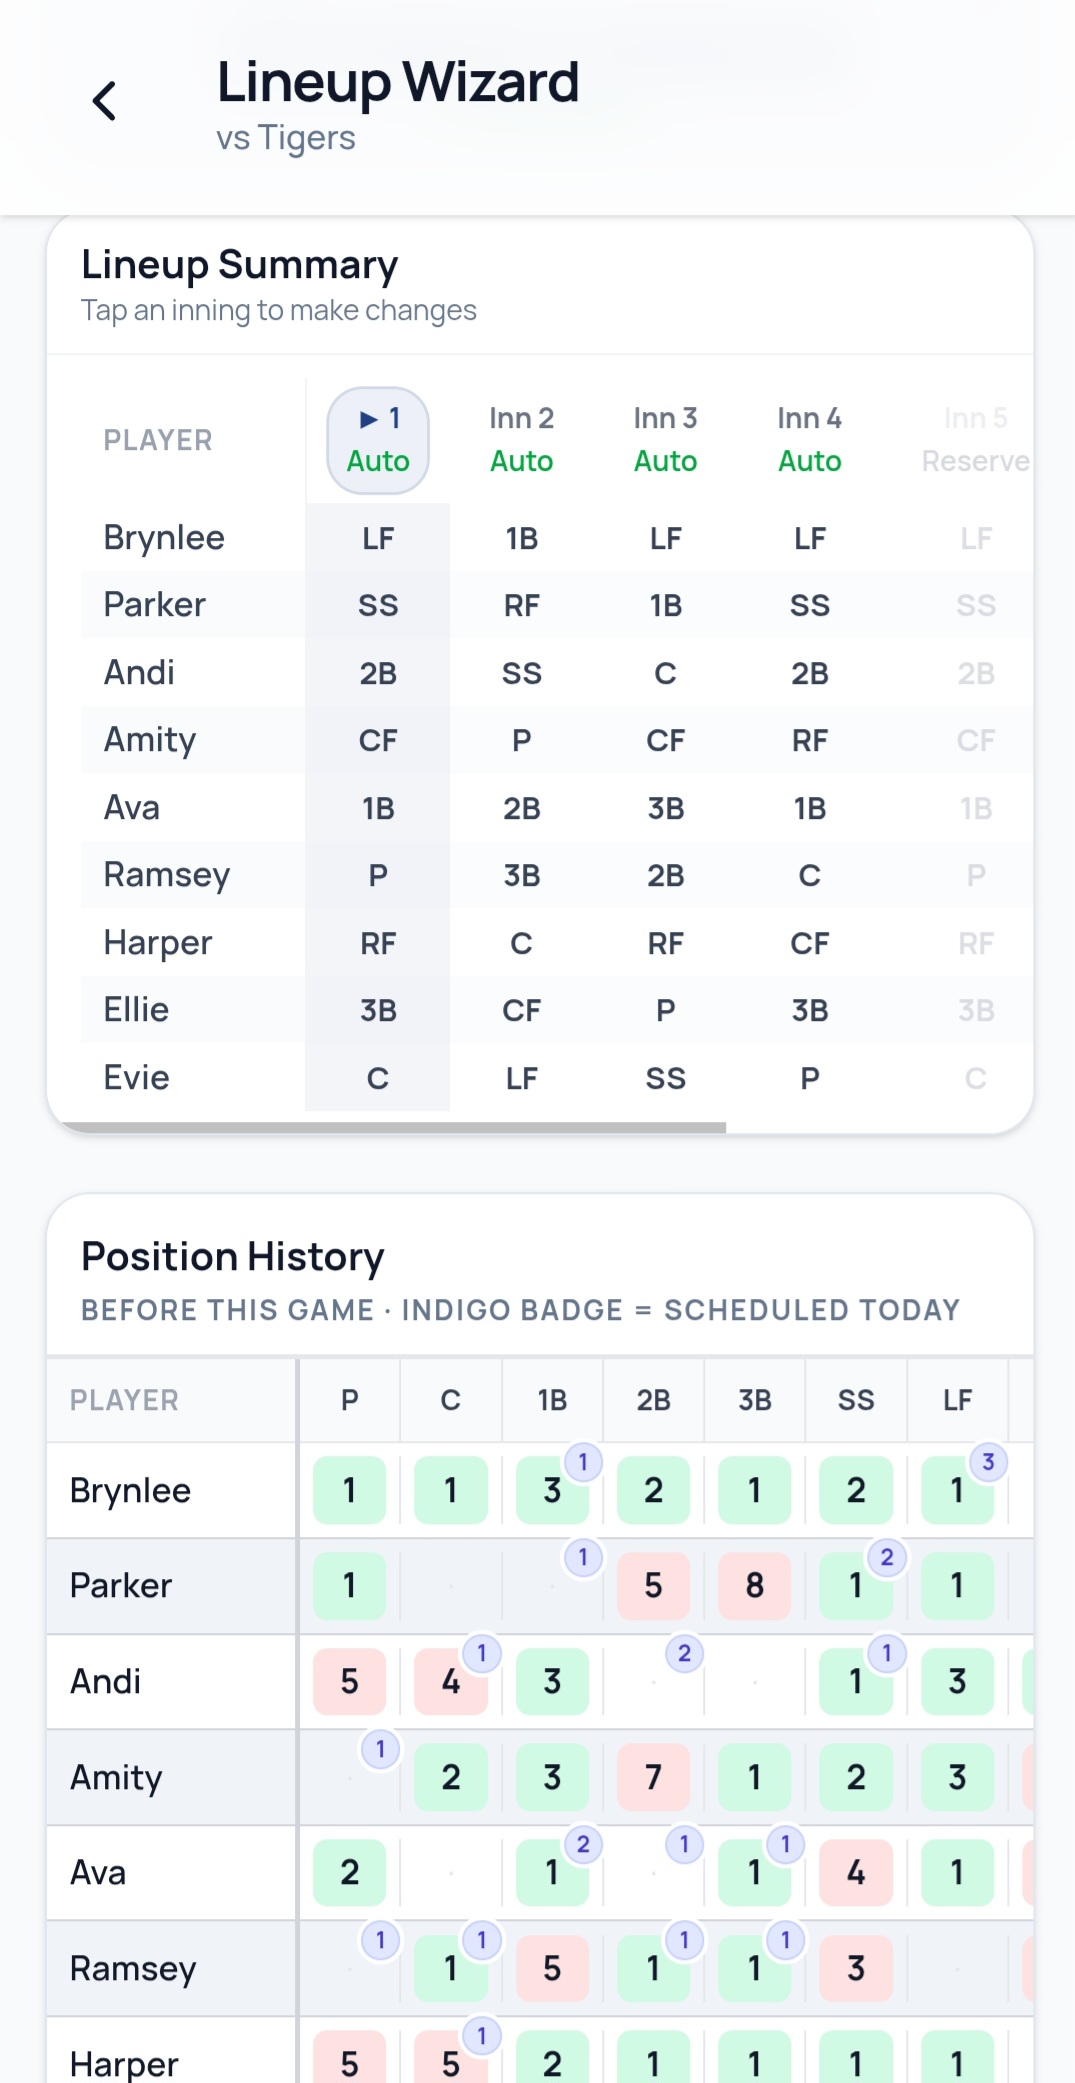
Task: Tap Amity's indigo 1 badge on P
Action: coord(380,1749)
